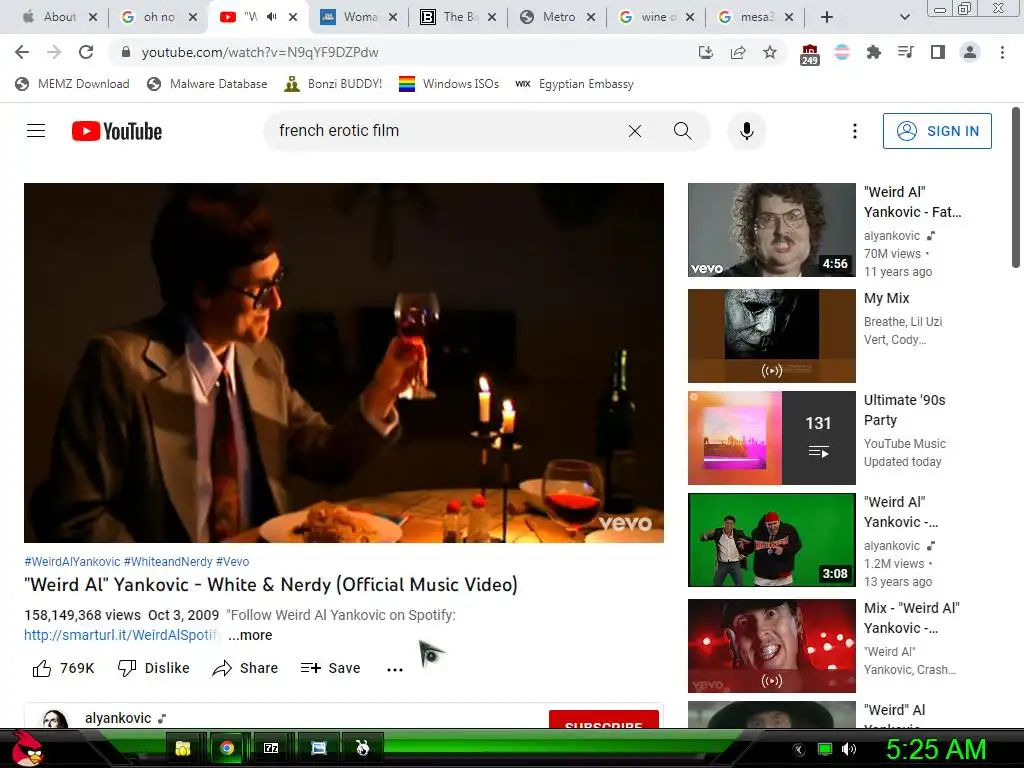
Task: Click the magnifier search button
Action: coord(682,131)
